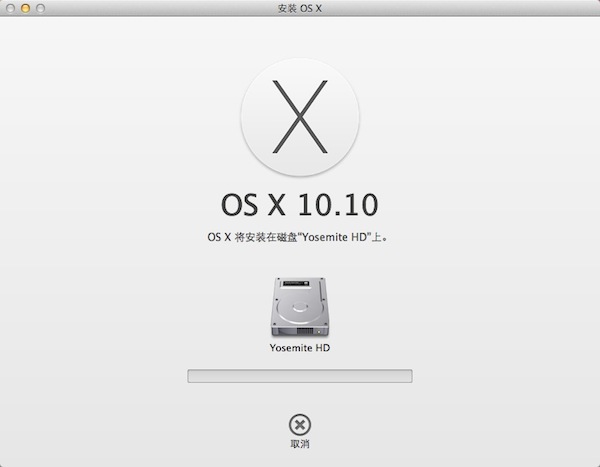Click the text "OS X 将安装在磁盘"
The height and width of the screenshot is (467, 600).
(x=253, y=237)
